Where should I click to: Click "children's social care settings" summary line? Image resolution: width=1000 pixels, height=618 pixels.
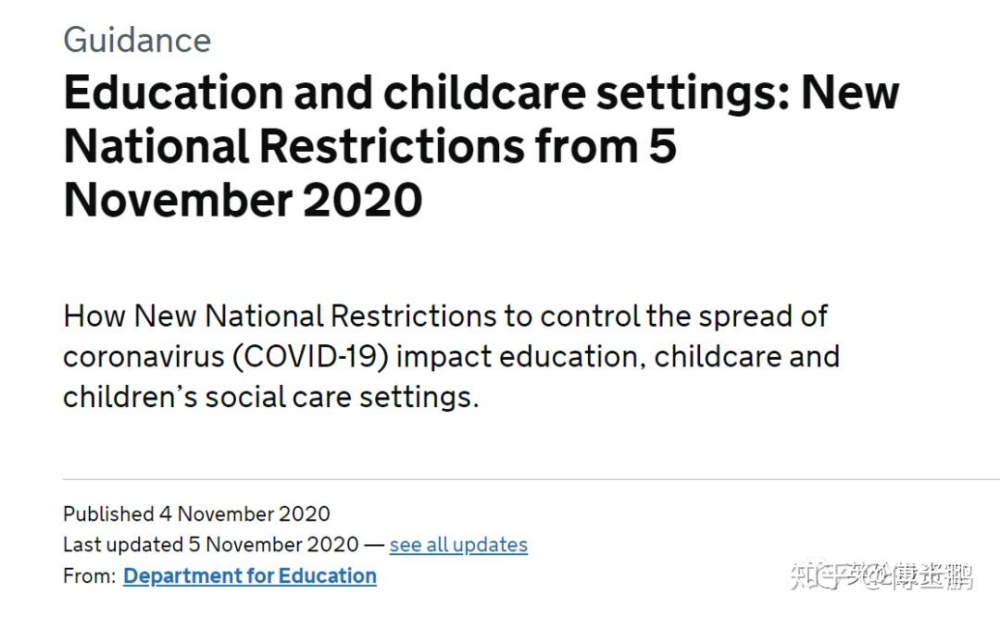point(270,397)
